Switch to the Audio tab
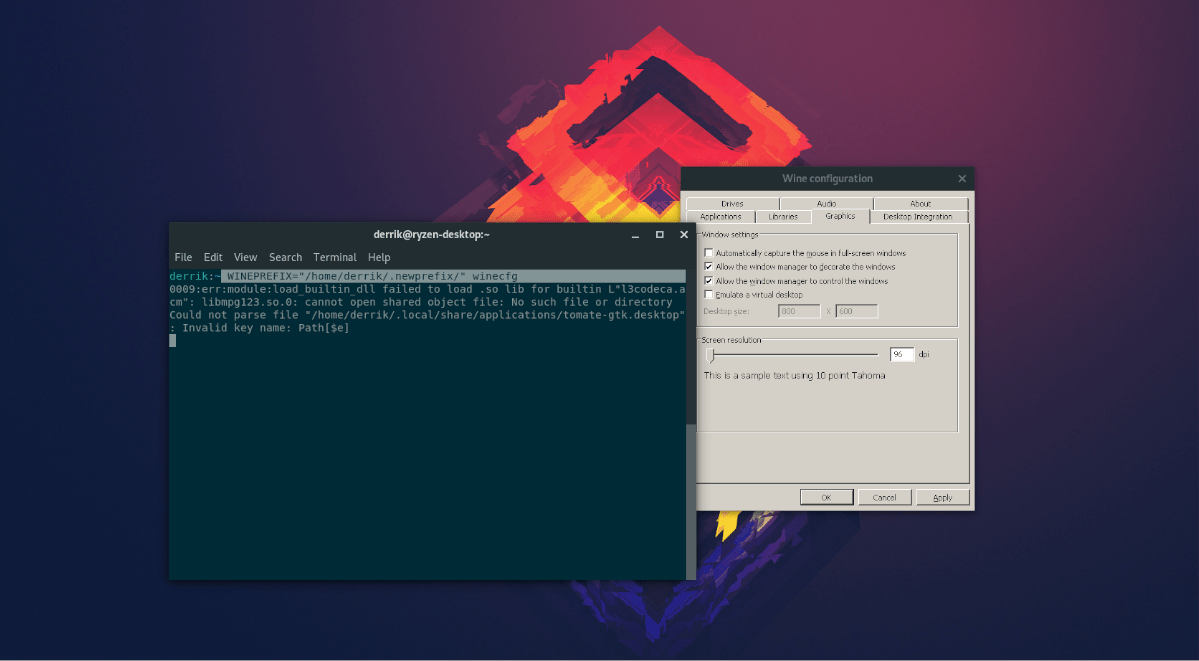This screenshot has width=1199, height=661. (x=826, y=204)
